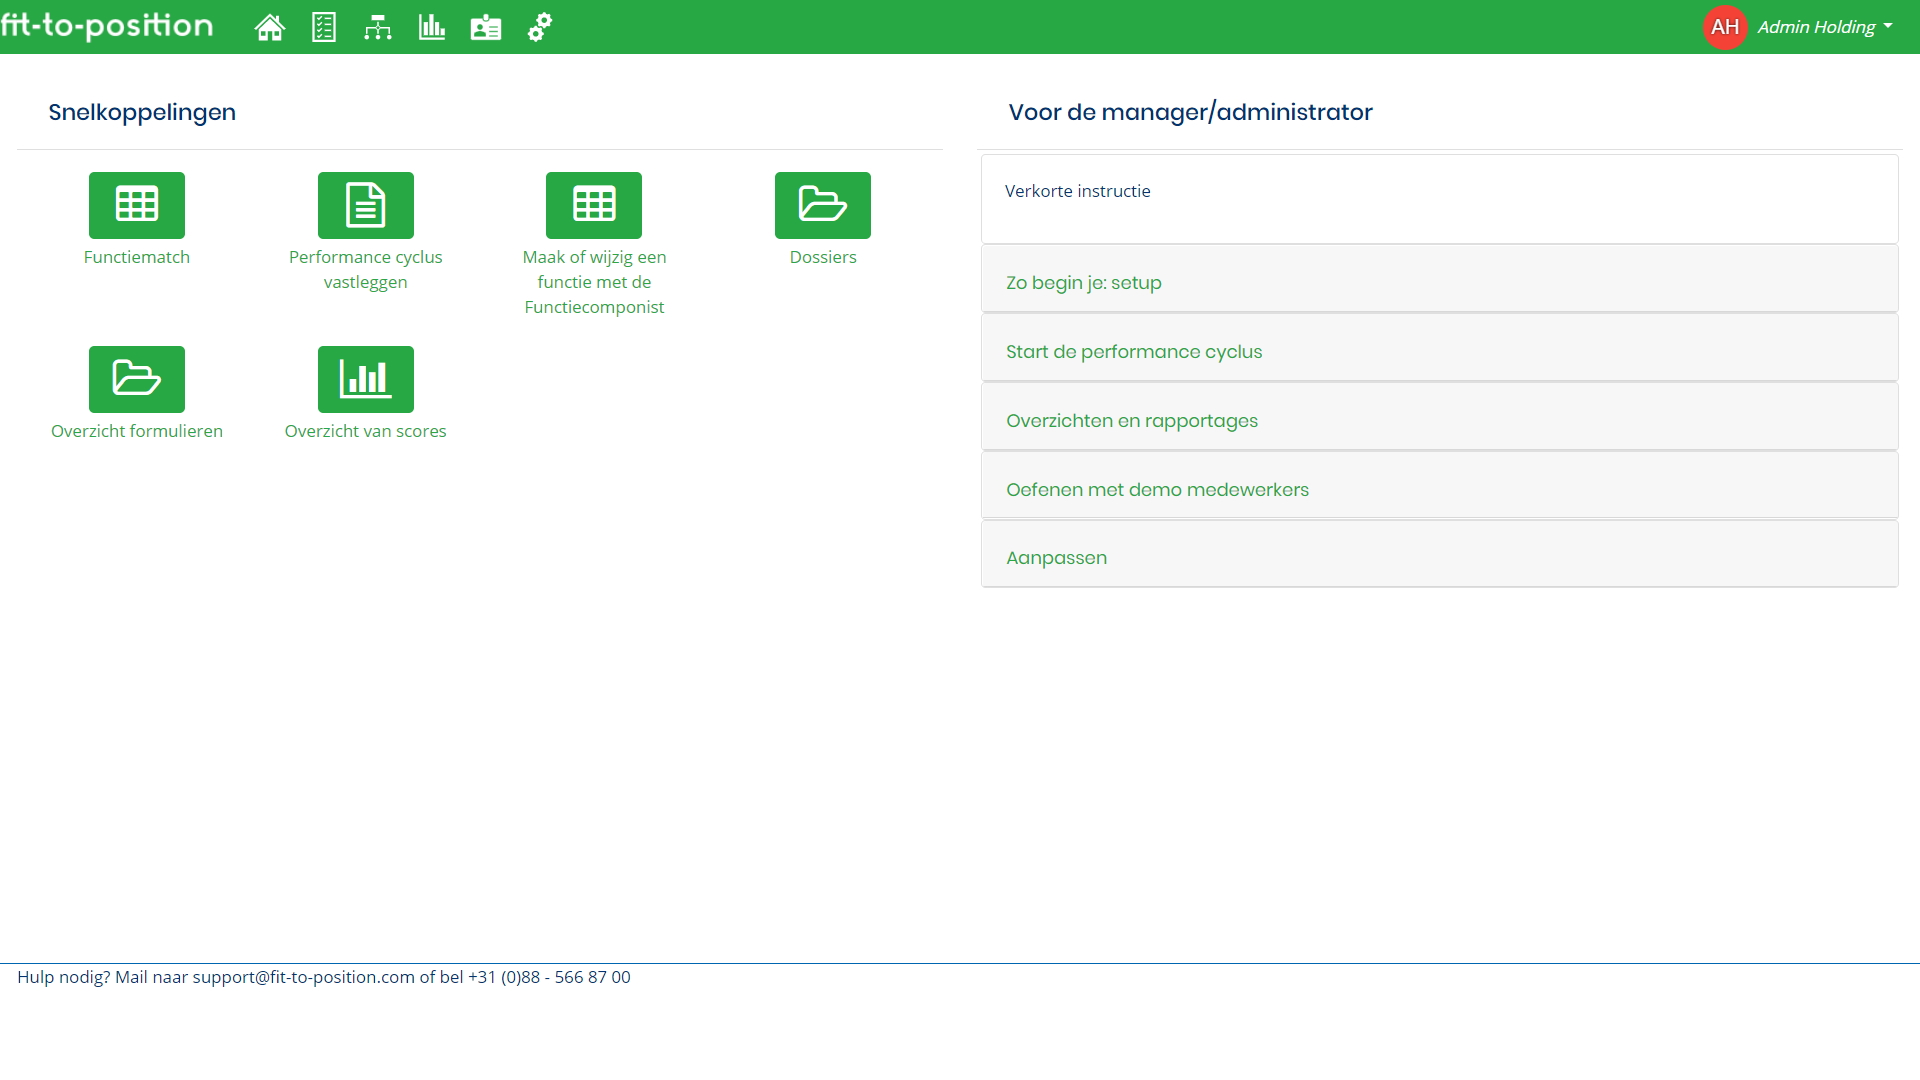
Task: Open the ID card icon in the navbar
Action: click(486, 27)
